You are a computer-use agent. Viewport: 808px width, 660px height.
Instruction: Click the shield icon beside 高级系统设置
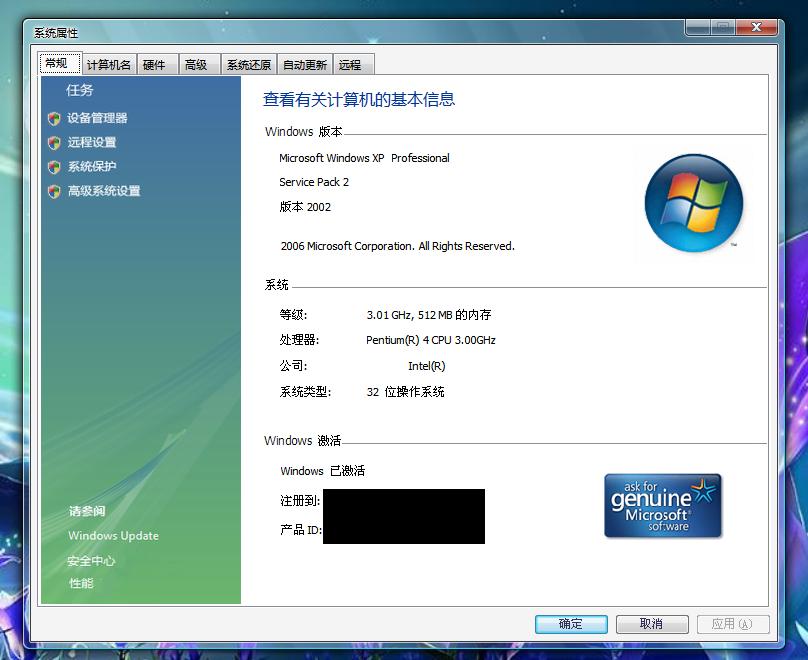(x=54, y=192)
